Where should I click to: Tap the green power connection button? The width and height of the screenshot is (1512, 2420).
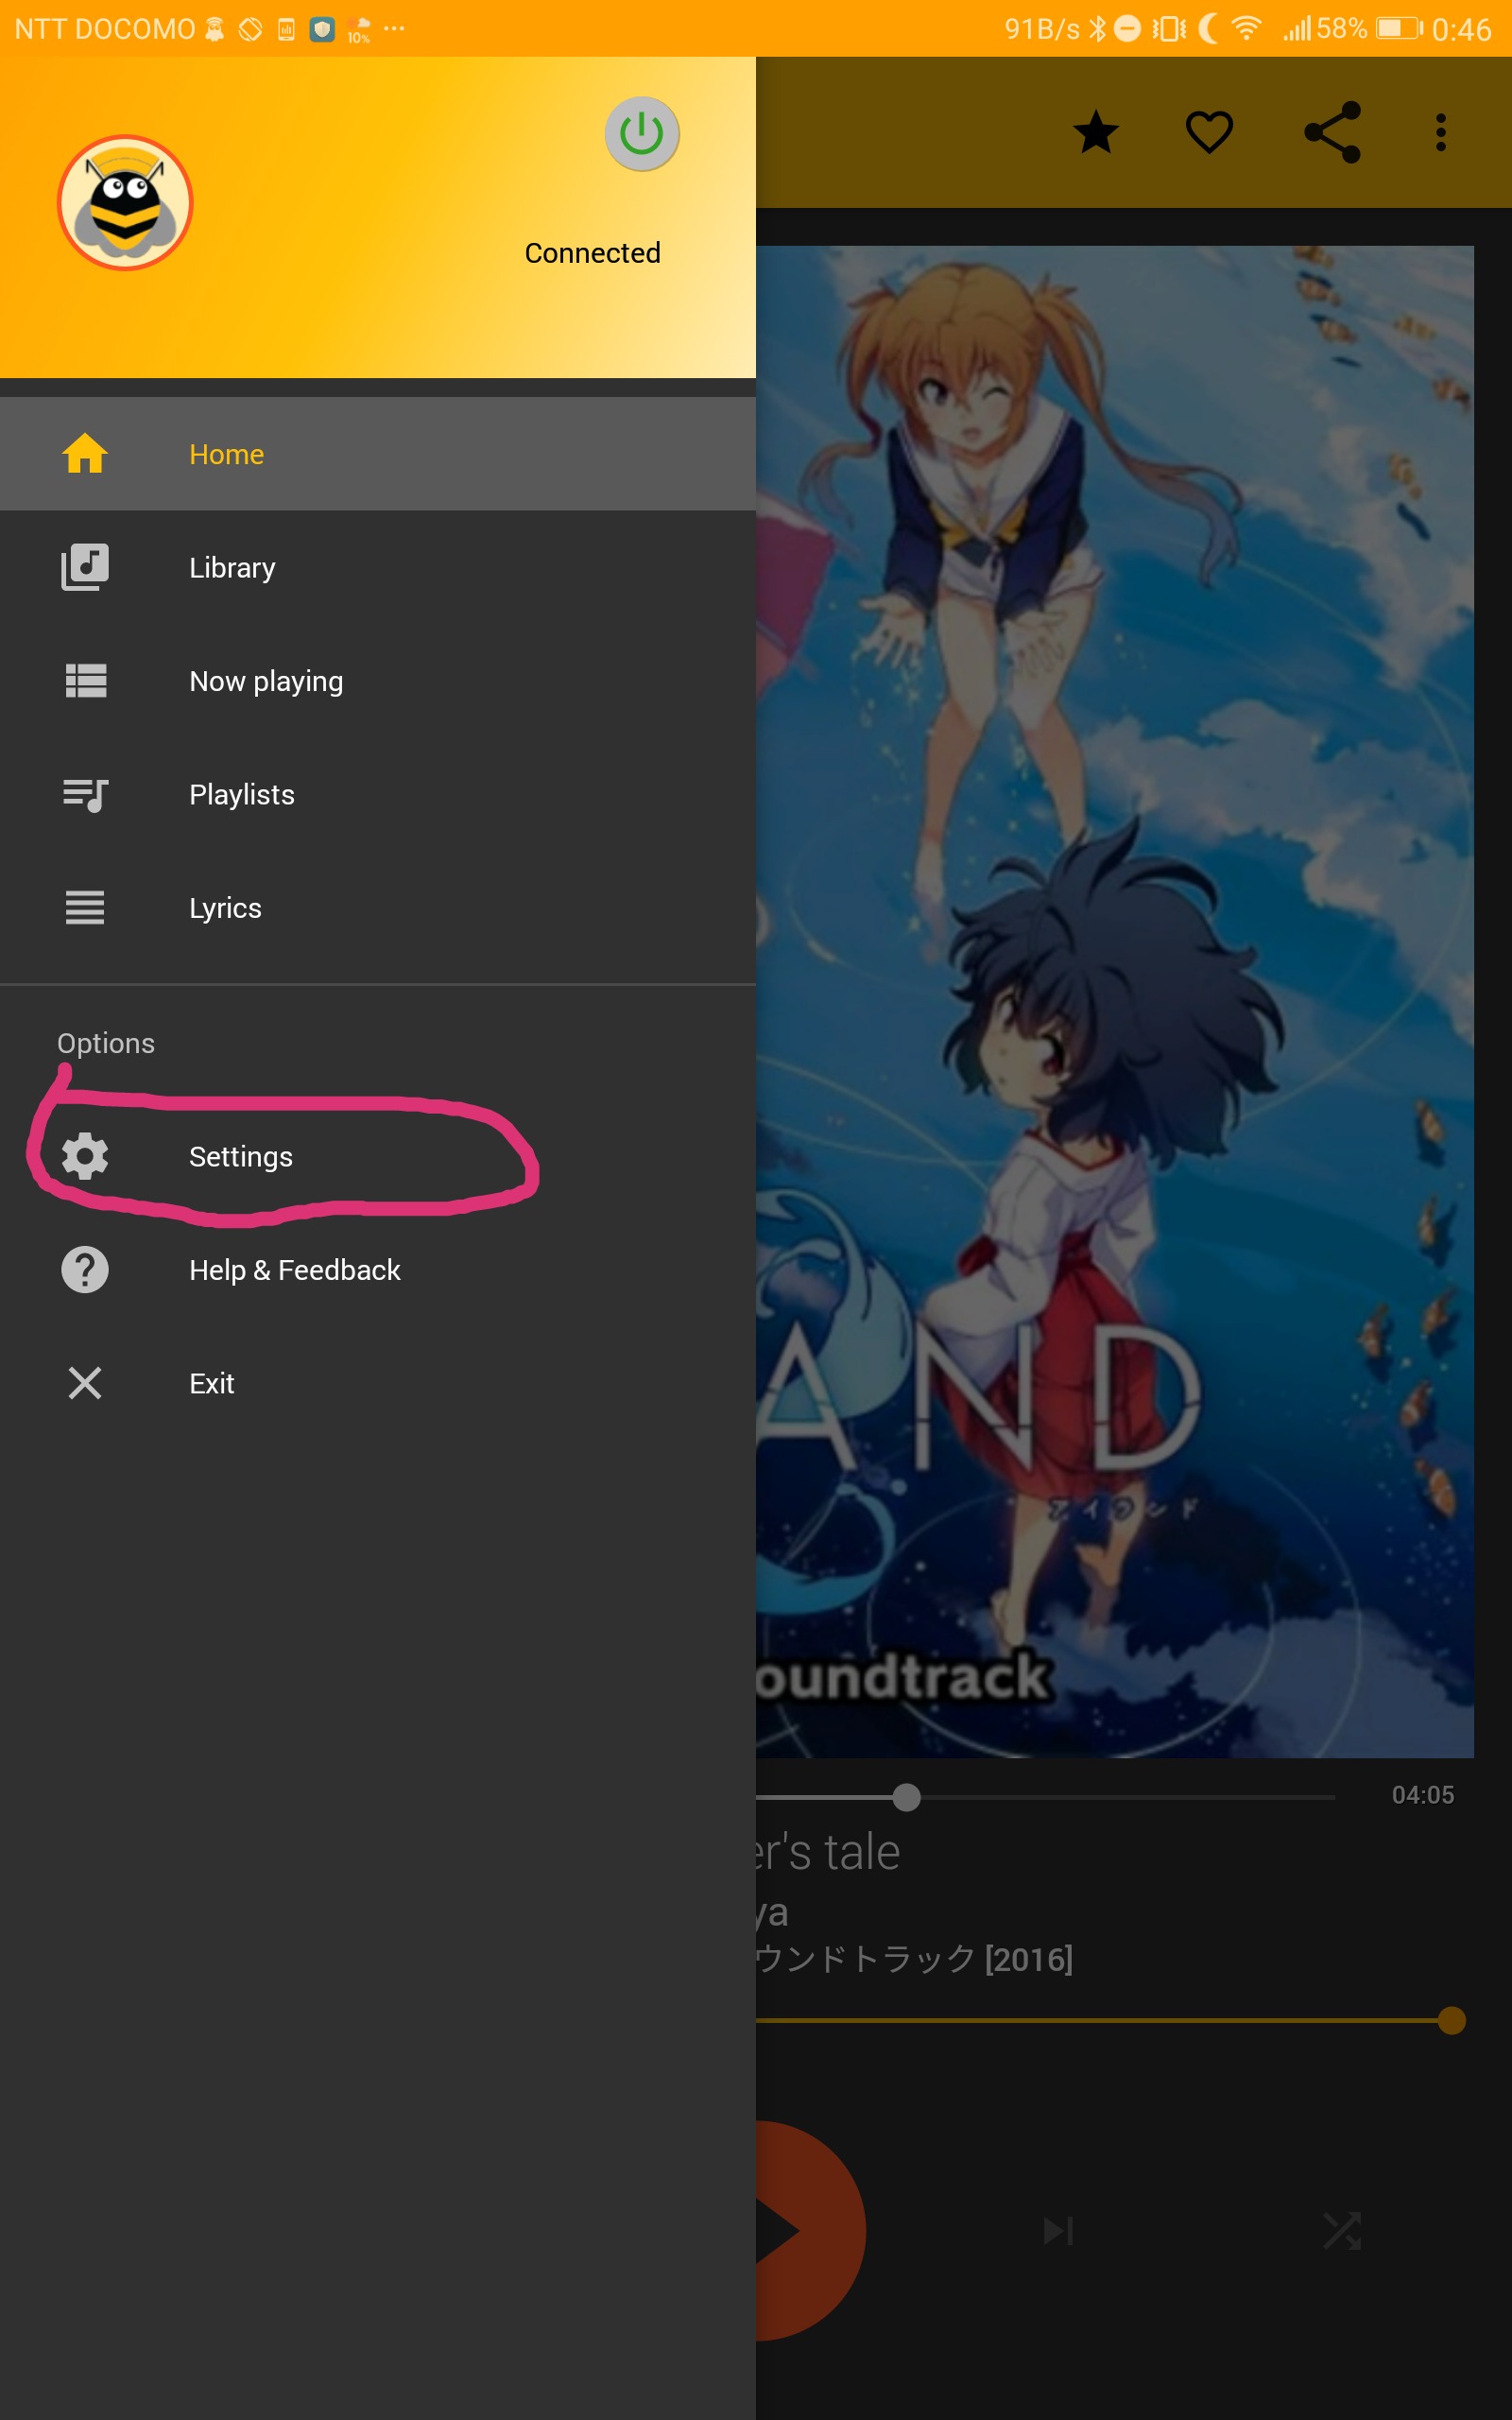(x=642, y=133)
